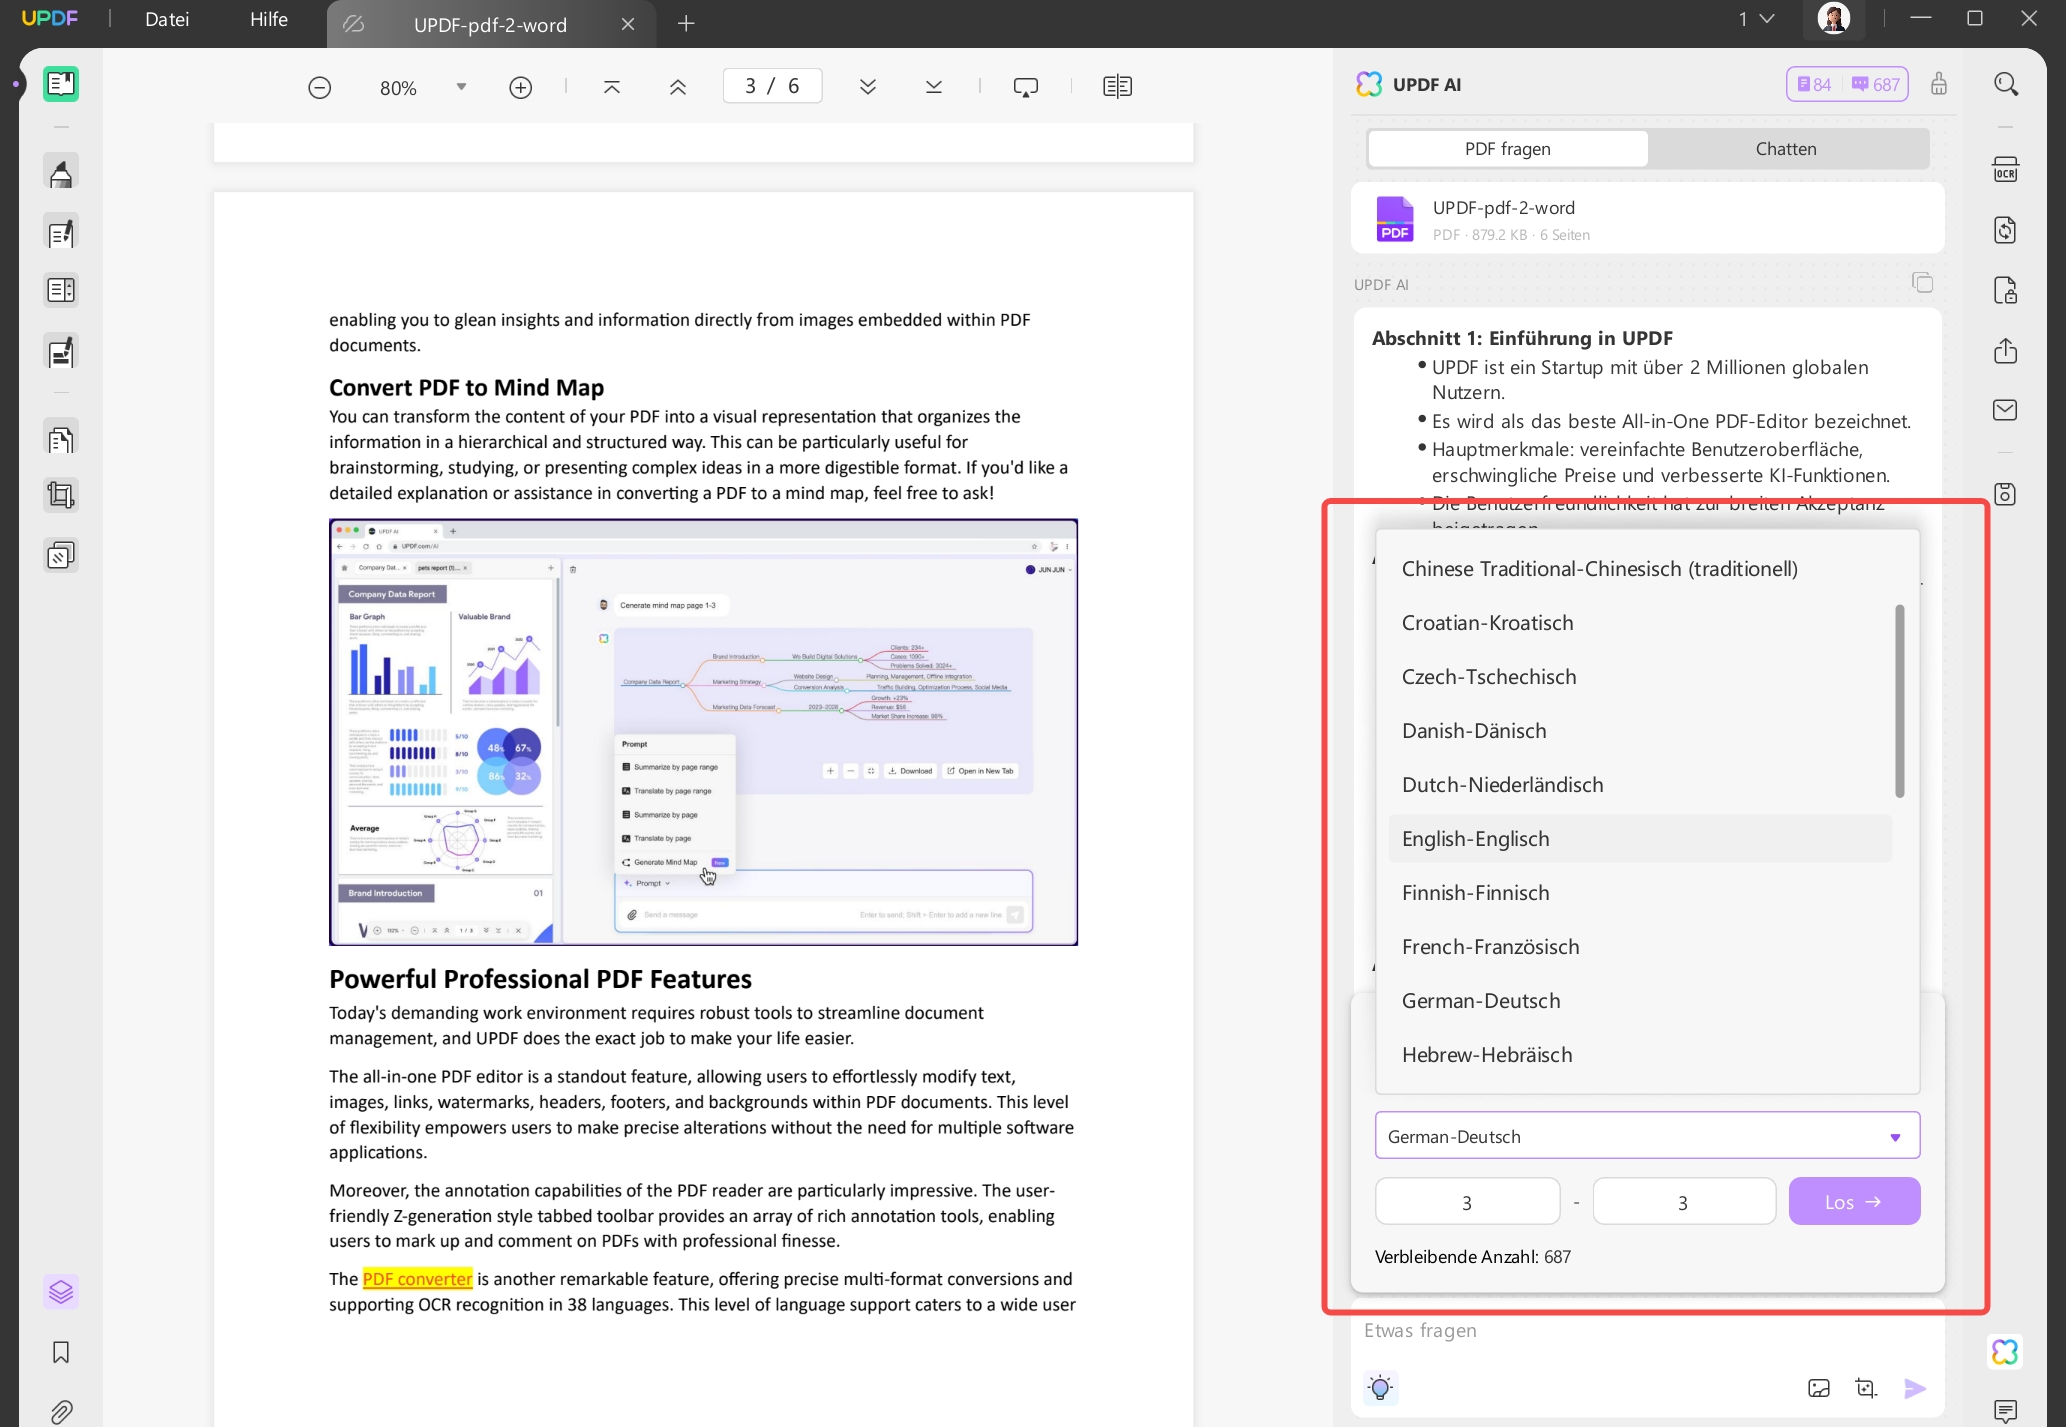The width and height of the screenshot is (2066, 1427).
Task: Open the Datei menu
Action: click(167, 19)
